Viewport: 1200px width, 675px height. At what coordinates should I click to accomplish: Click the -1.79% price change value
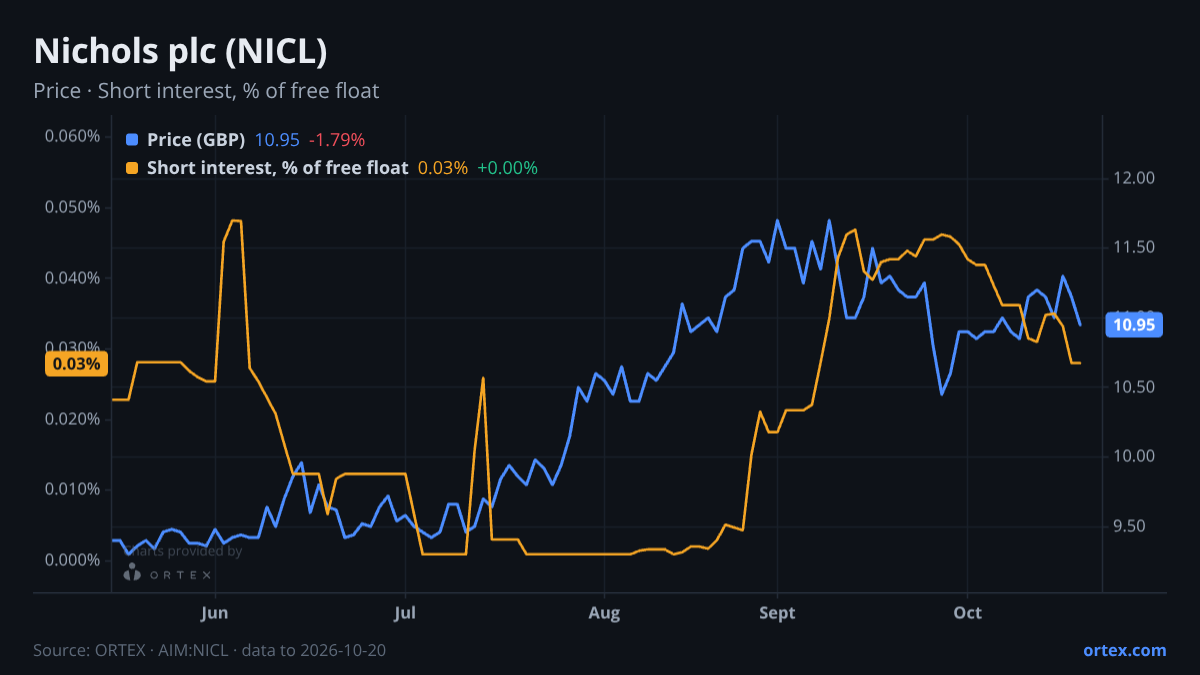337,140
